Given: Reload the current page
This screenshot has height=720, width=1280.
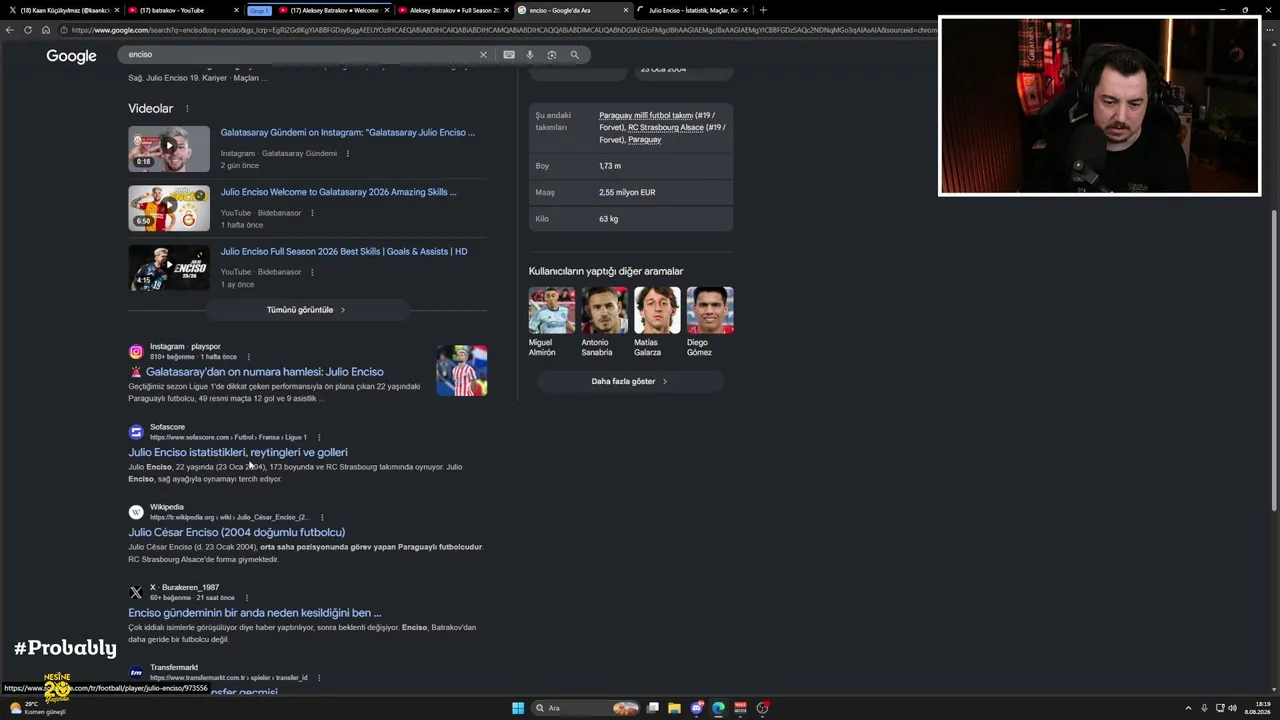Looking at the screenshot, I should pyautogui.click(x=28, y=30).
